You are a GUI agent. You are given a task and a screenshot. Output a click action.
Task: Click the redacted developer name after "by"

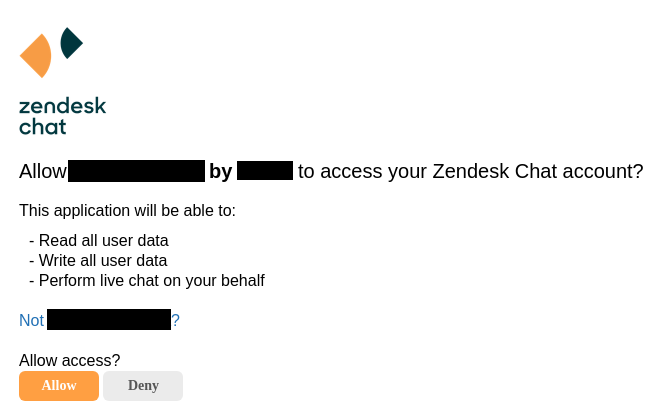[x=265, y=170]
